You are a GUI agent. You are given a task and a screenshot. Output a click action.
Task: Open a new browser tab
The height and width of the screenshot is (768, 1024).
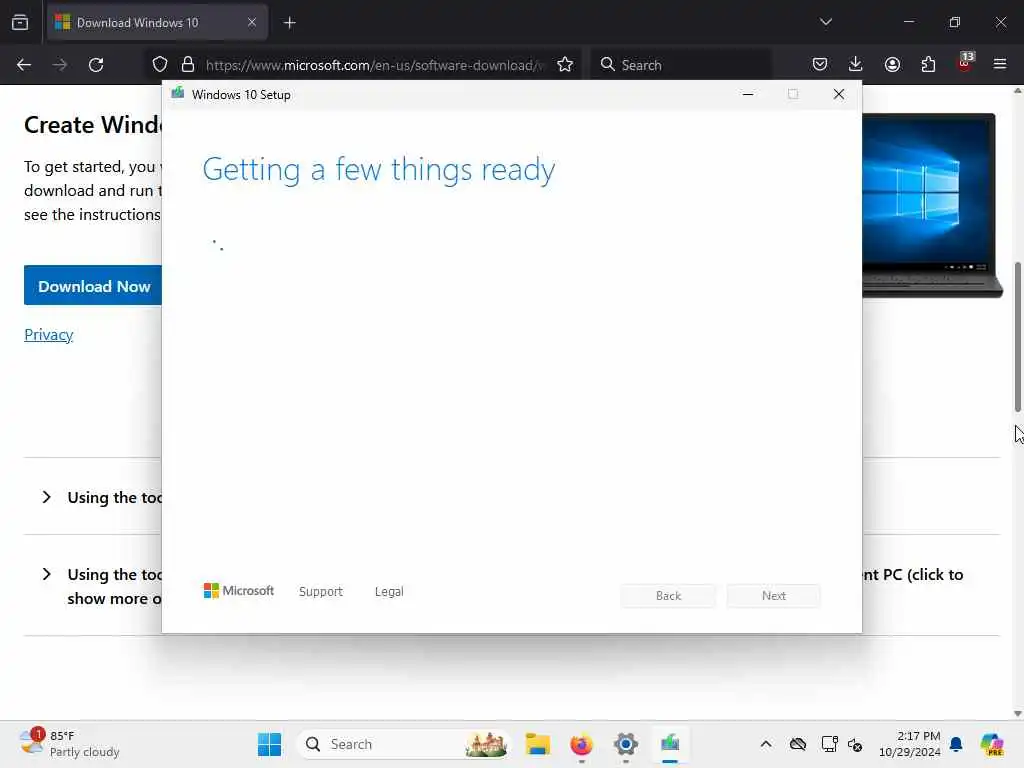pos(289,23)
